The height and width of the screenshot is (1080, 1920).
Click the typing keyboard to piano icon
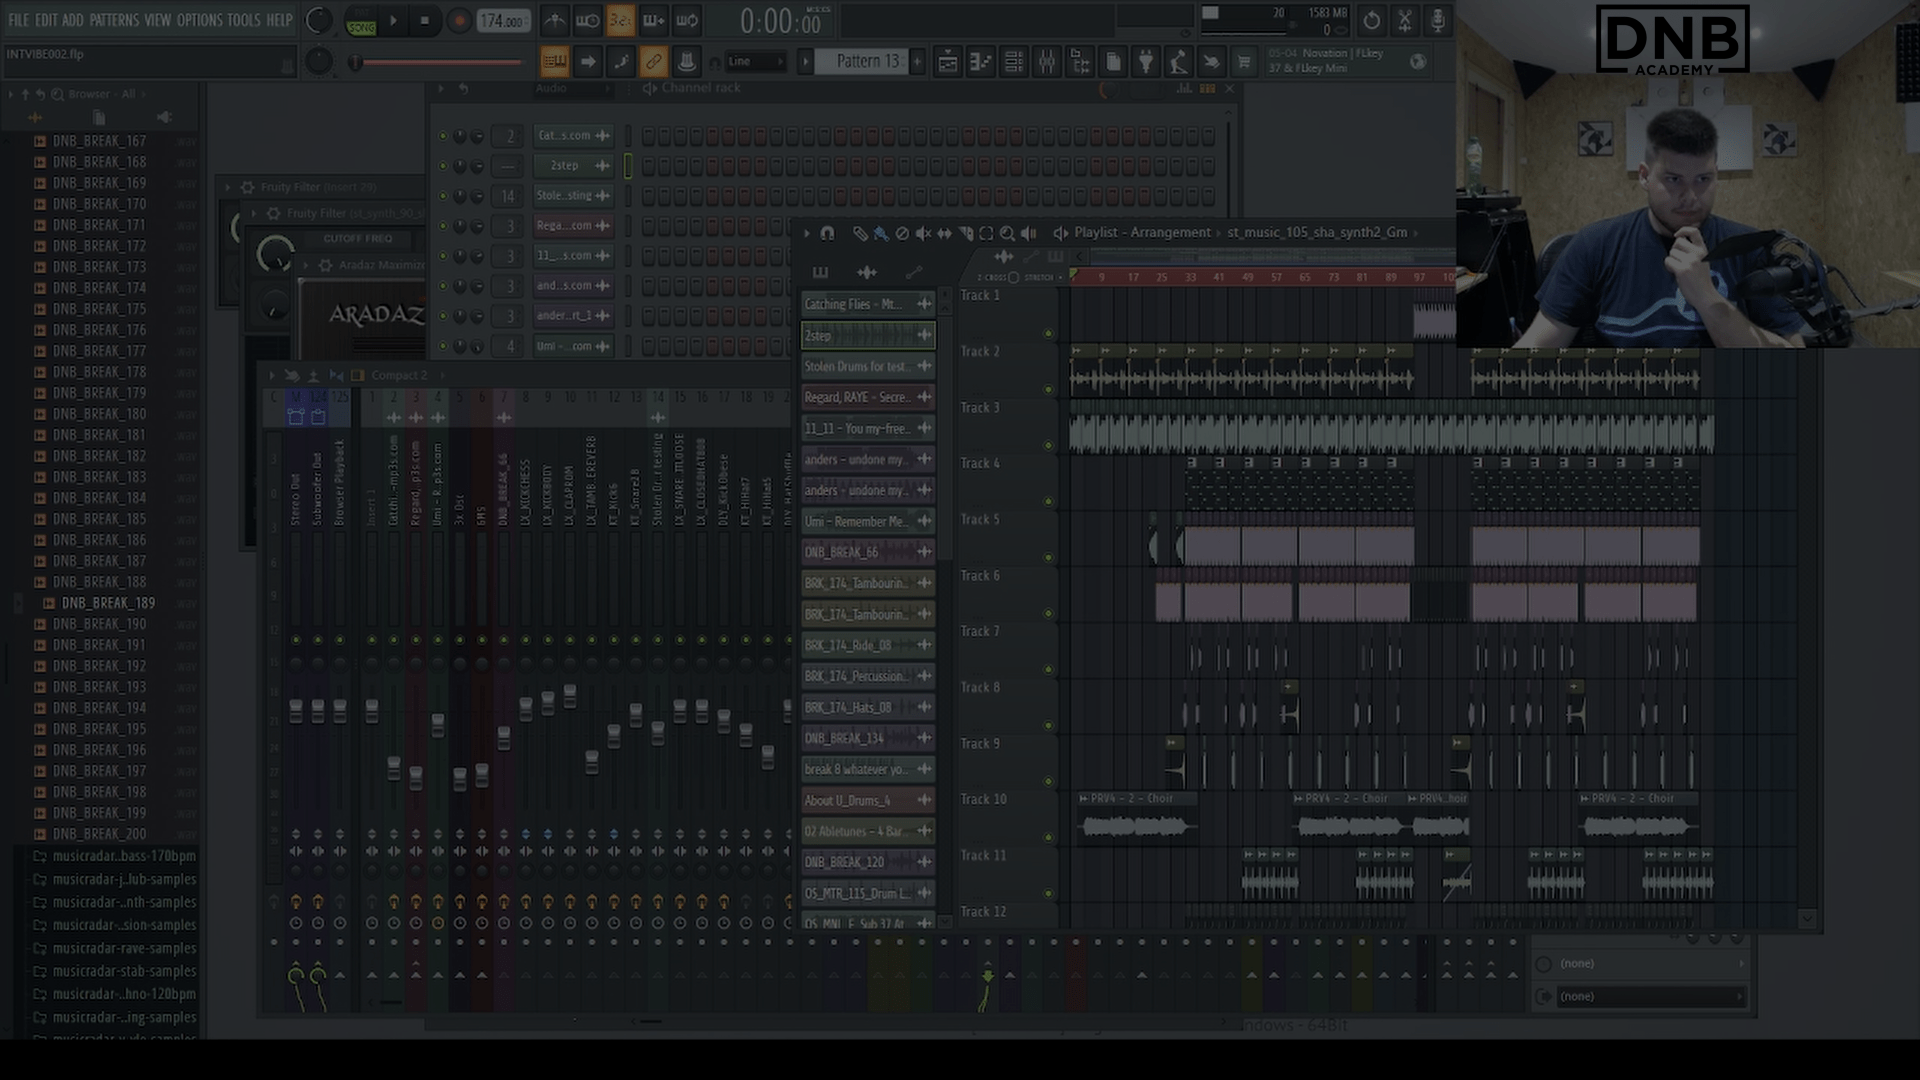(x=554, y=62)
